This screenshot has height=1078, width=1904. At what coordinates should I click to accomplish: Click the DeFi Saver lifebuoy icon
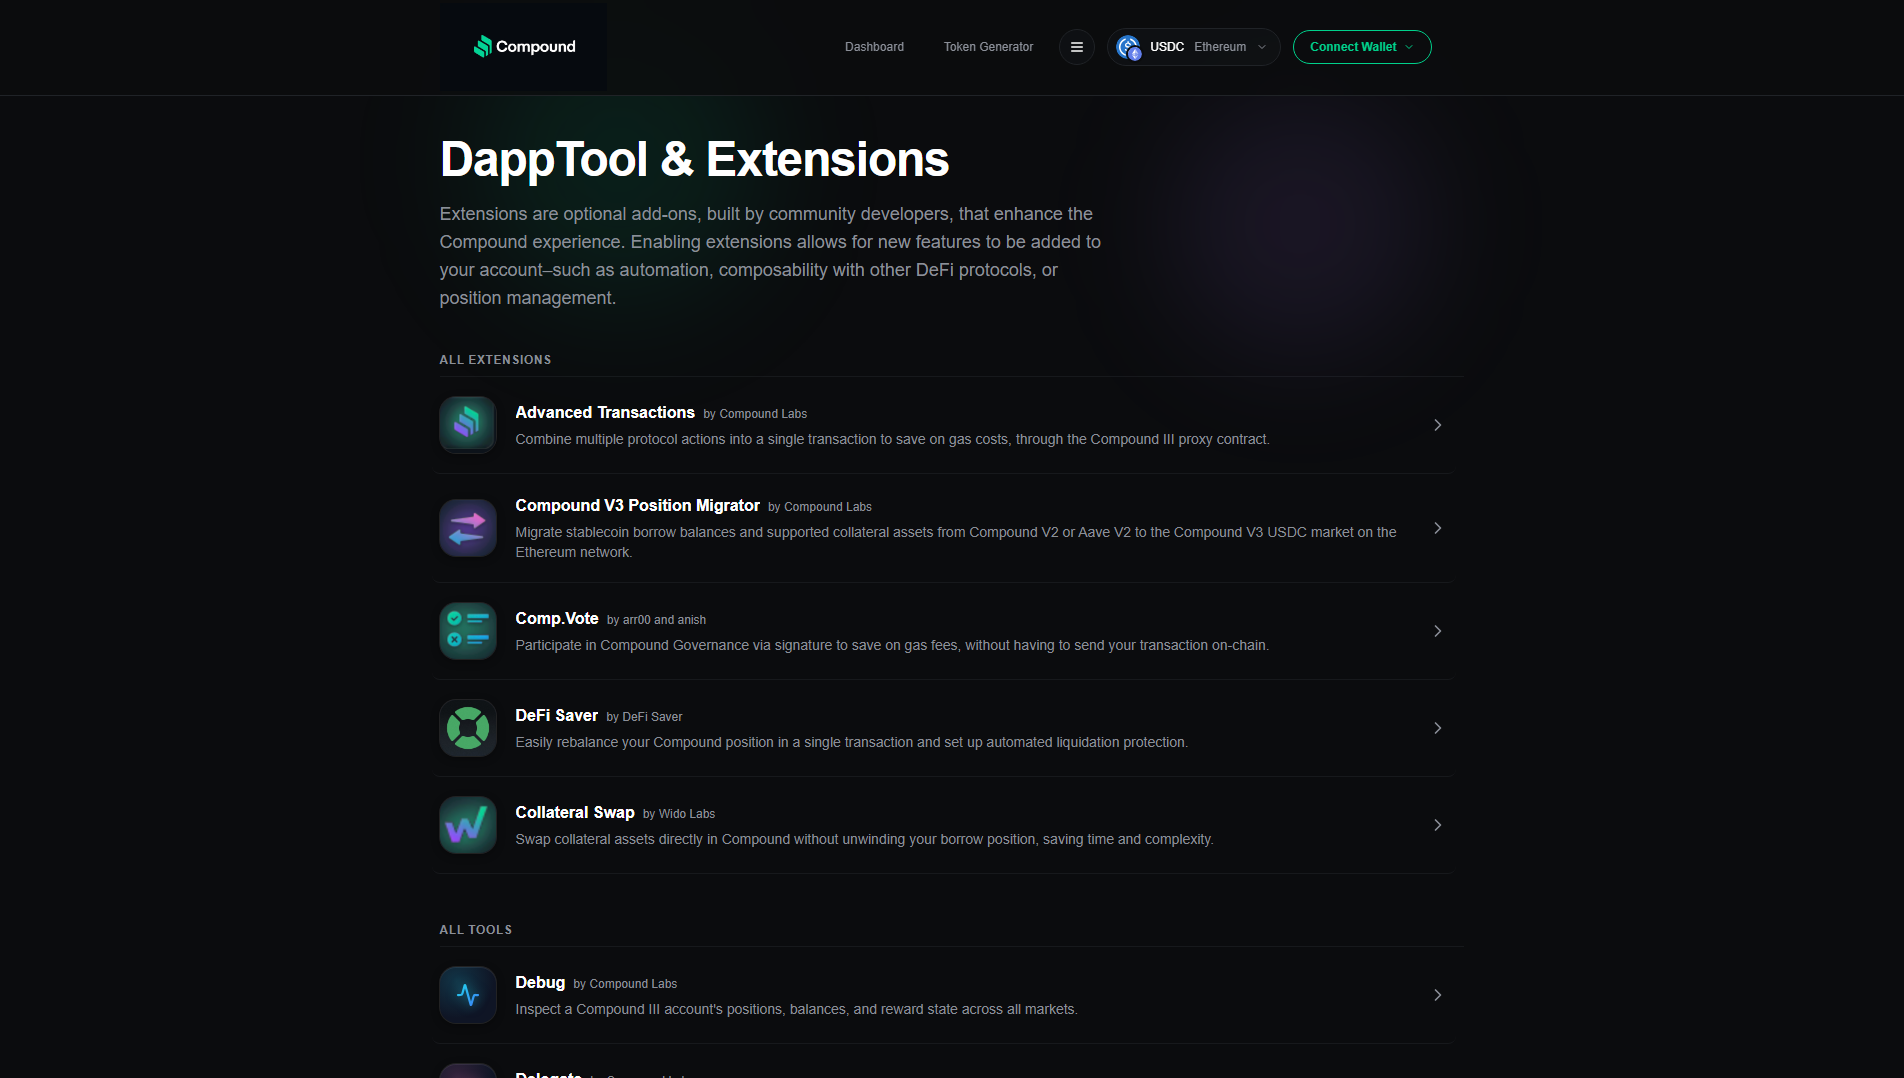click(468, 728)
